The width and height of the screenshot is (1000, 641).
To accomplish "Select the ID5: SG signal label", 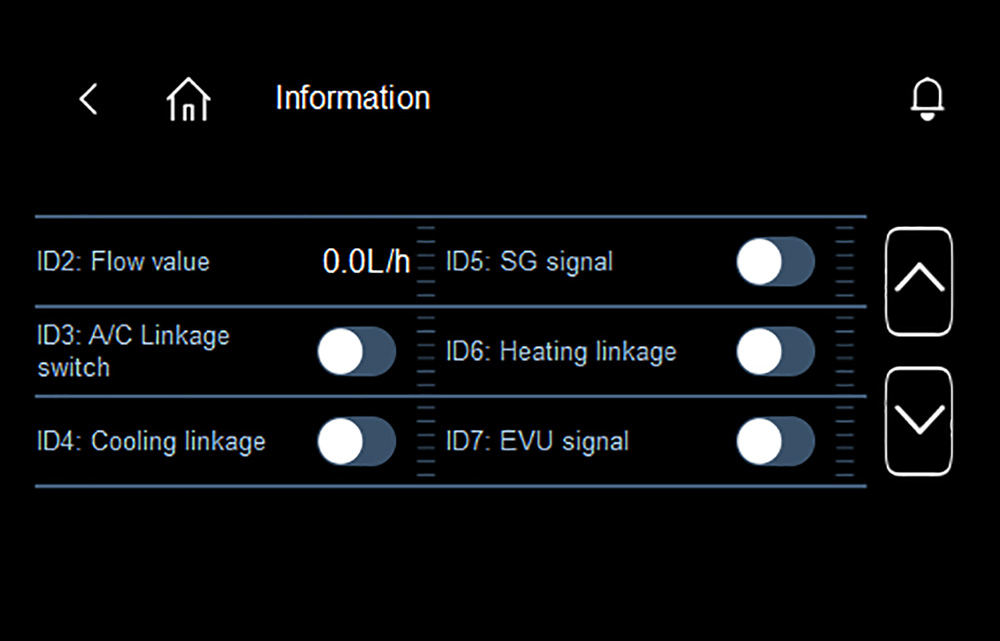I will coord(529,262).
